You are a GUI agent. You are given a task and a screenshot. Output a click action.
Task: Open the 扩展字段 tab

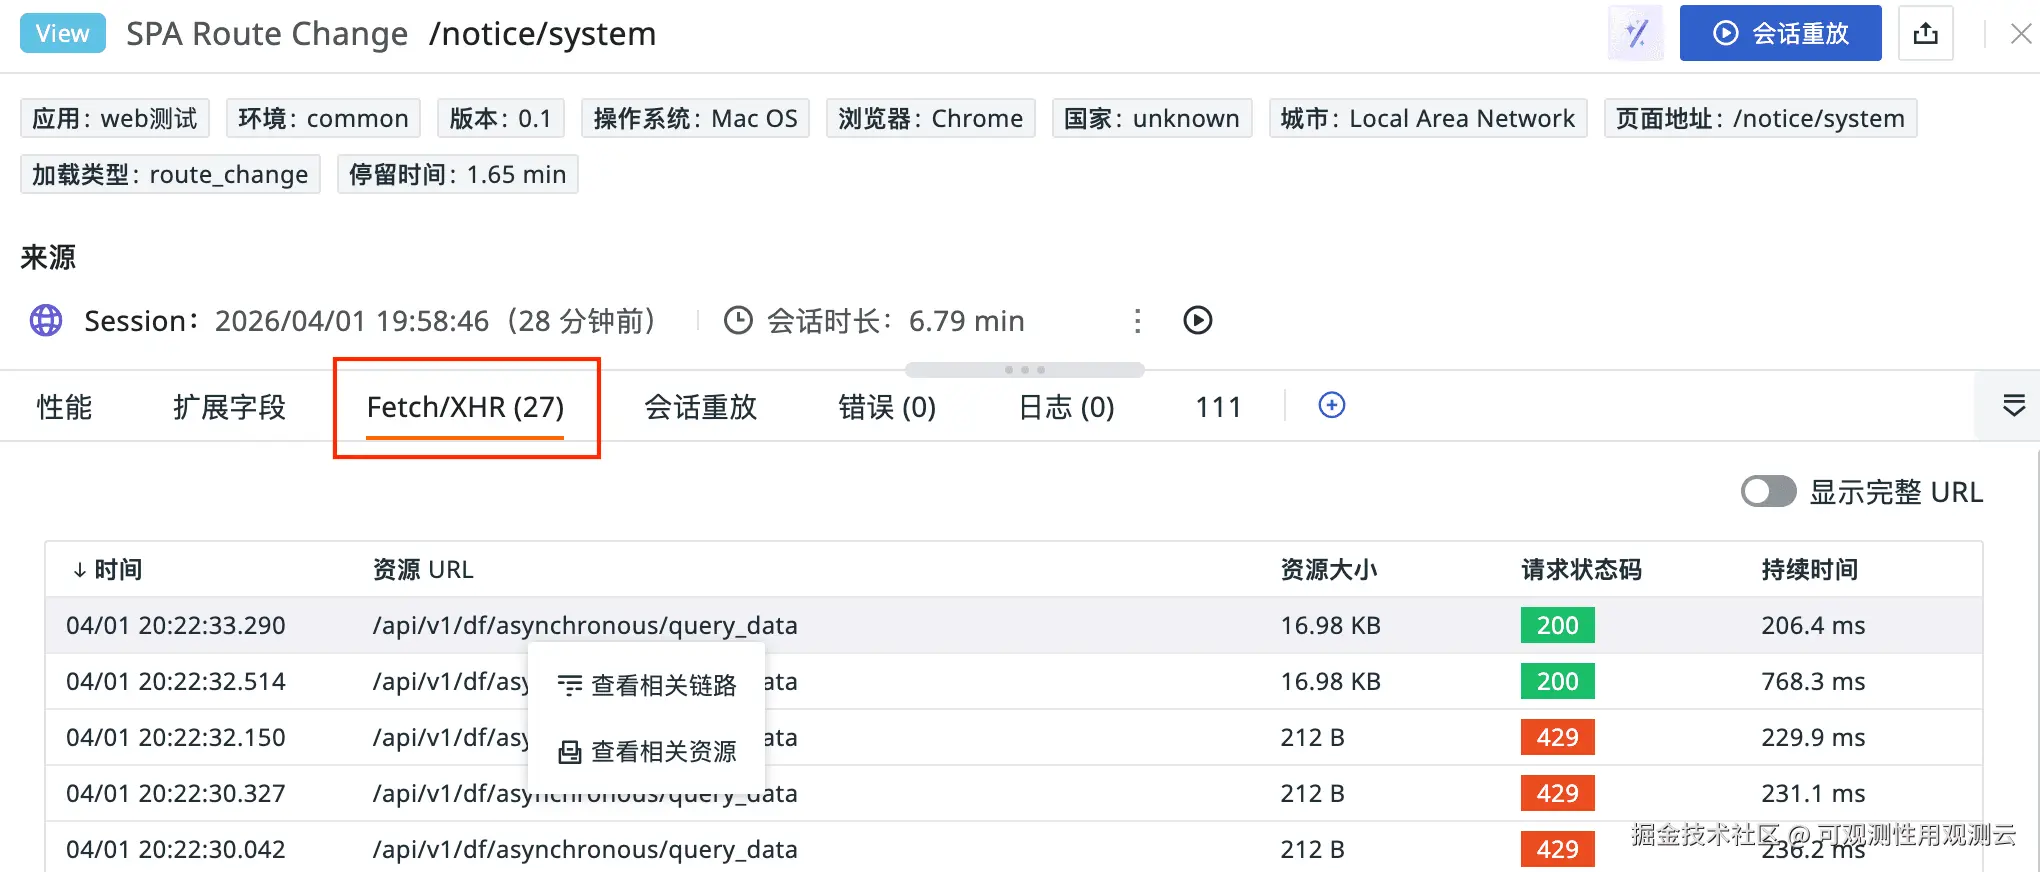(x=229, y=407)
